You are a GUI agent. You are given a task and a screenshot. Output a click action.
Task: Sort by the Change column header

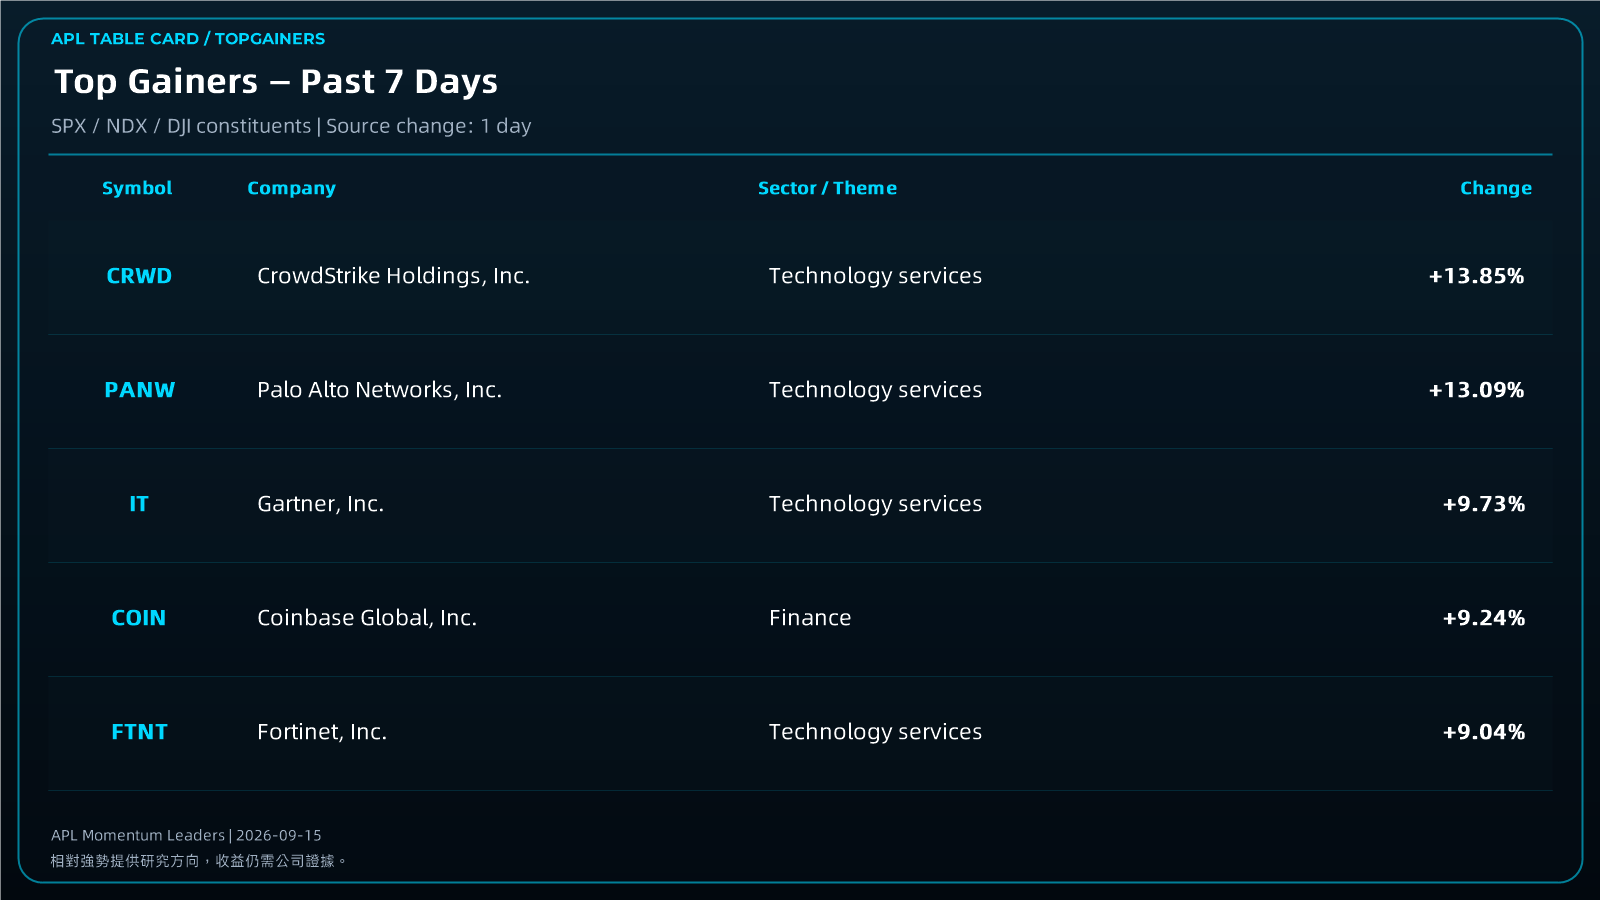[1495, 188]
